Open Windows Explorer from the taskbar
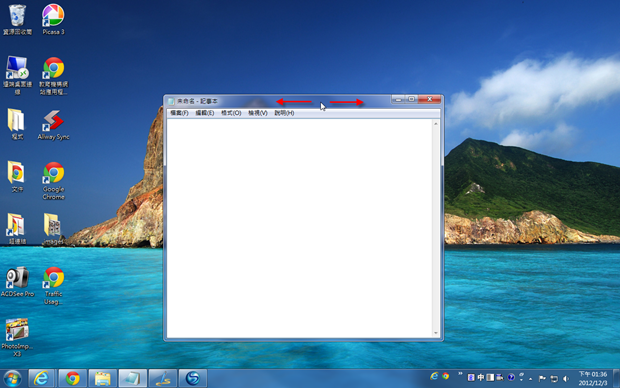This screenshot has height=388, width=620. pos(102,379)
